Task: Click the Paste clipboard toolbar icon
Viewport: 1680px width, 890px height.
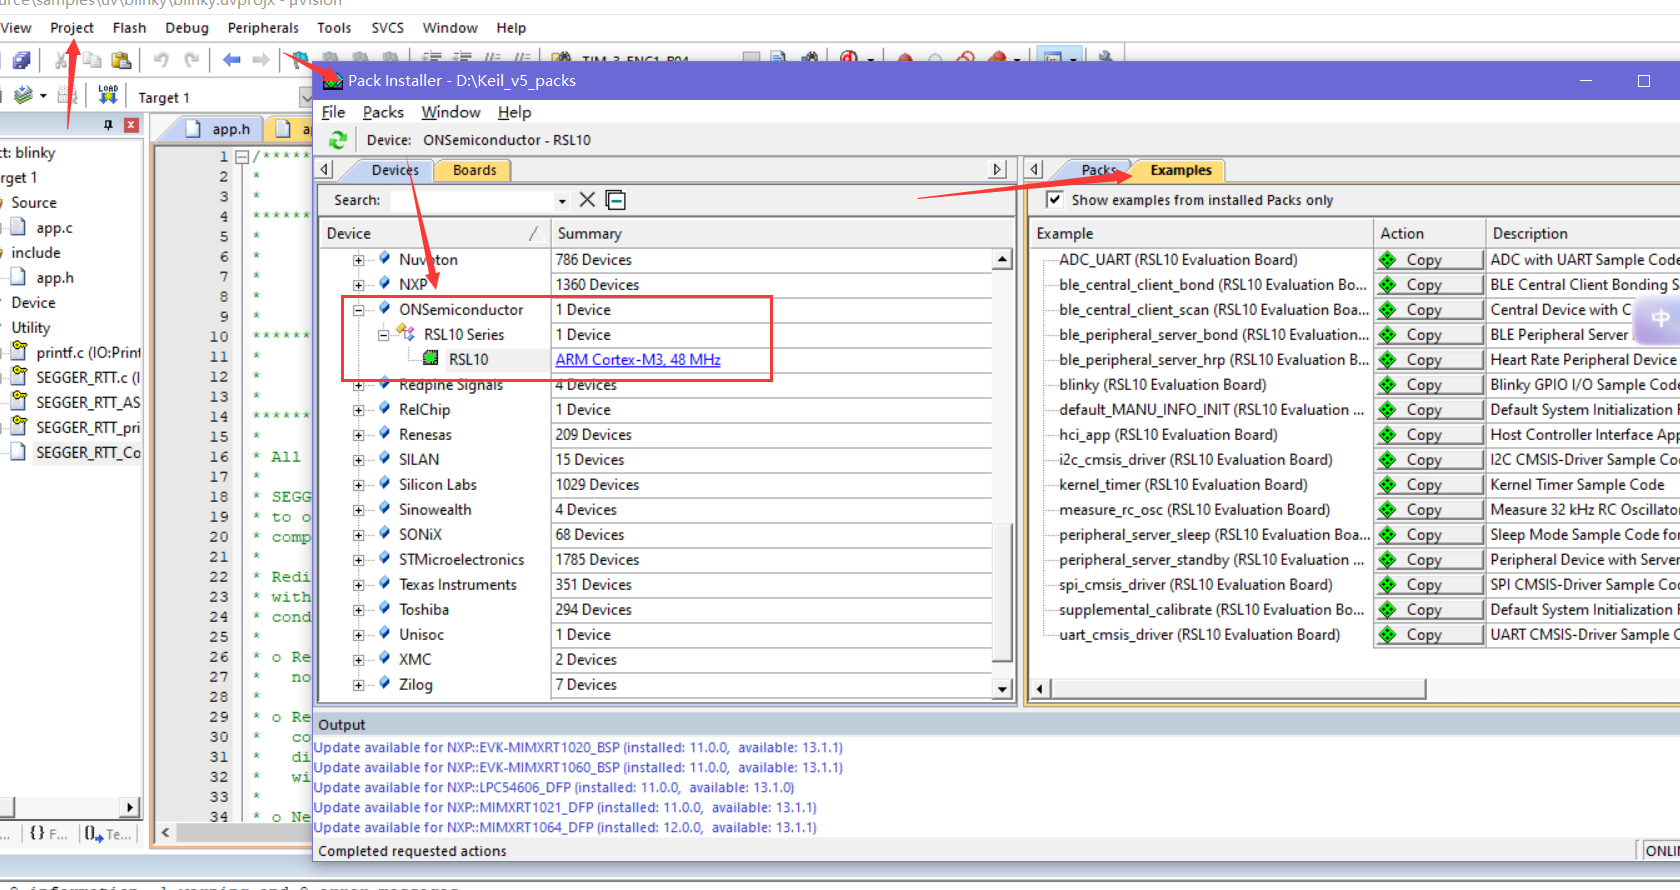Action: 121,60
